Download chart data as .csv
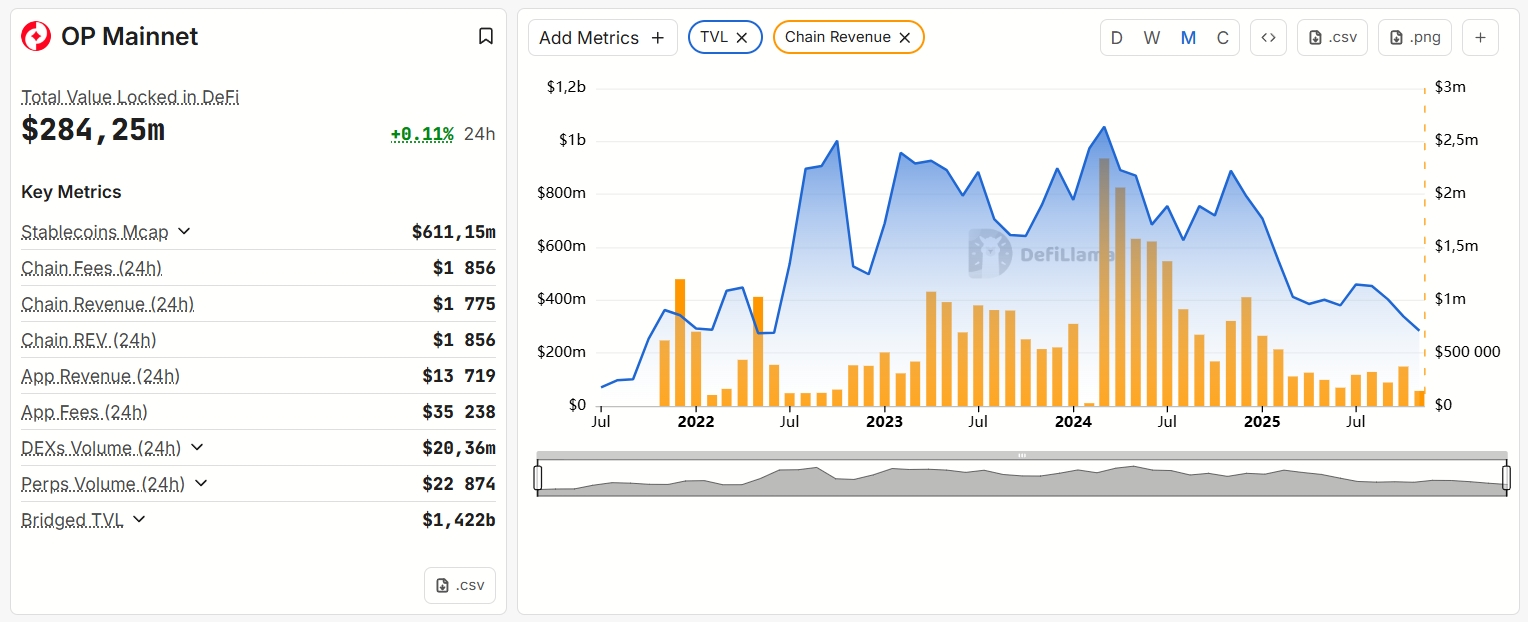The width and height of the screenshot is (1528, 622). [1332, 37]
